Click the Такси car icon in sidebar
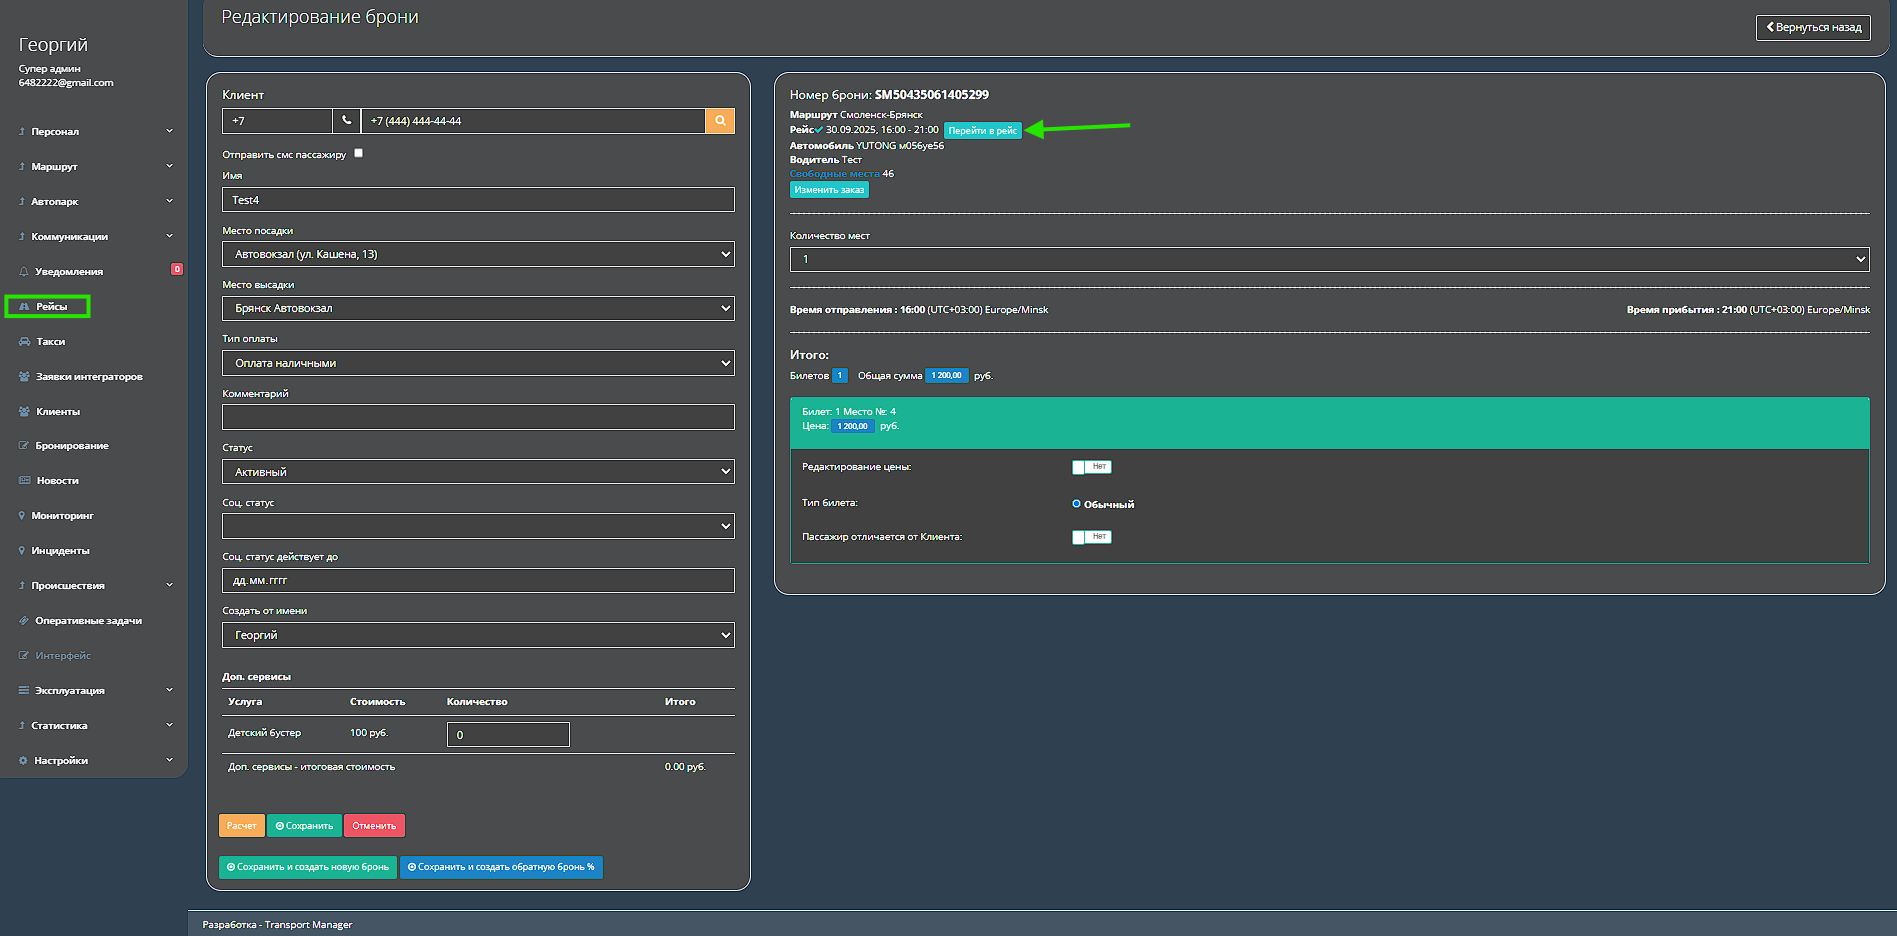 24,342
